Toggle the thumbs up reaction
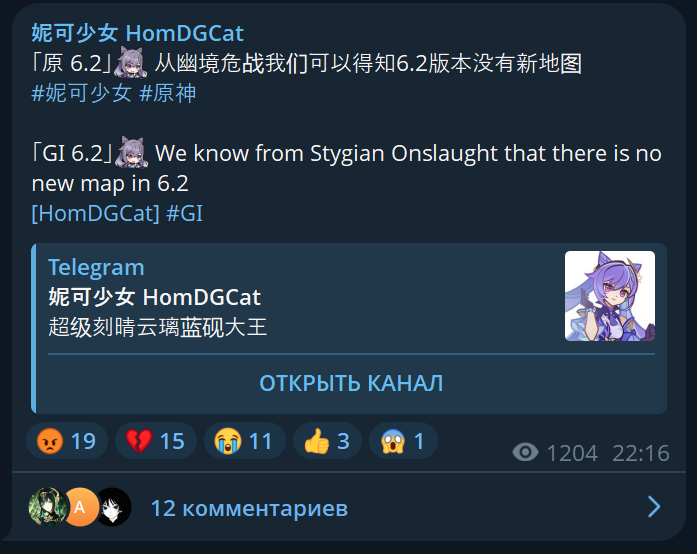 pos(327,441)
